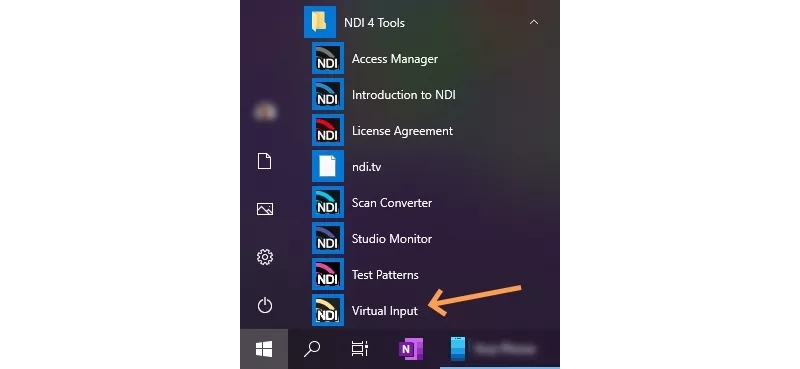Launch Virtual Input via its yellow icon
This screenshot has height=369, width=800.
pos(328,310)
